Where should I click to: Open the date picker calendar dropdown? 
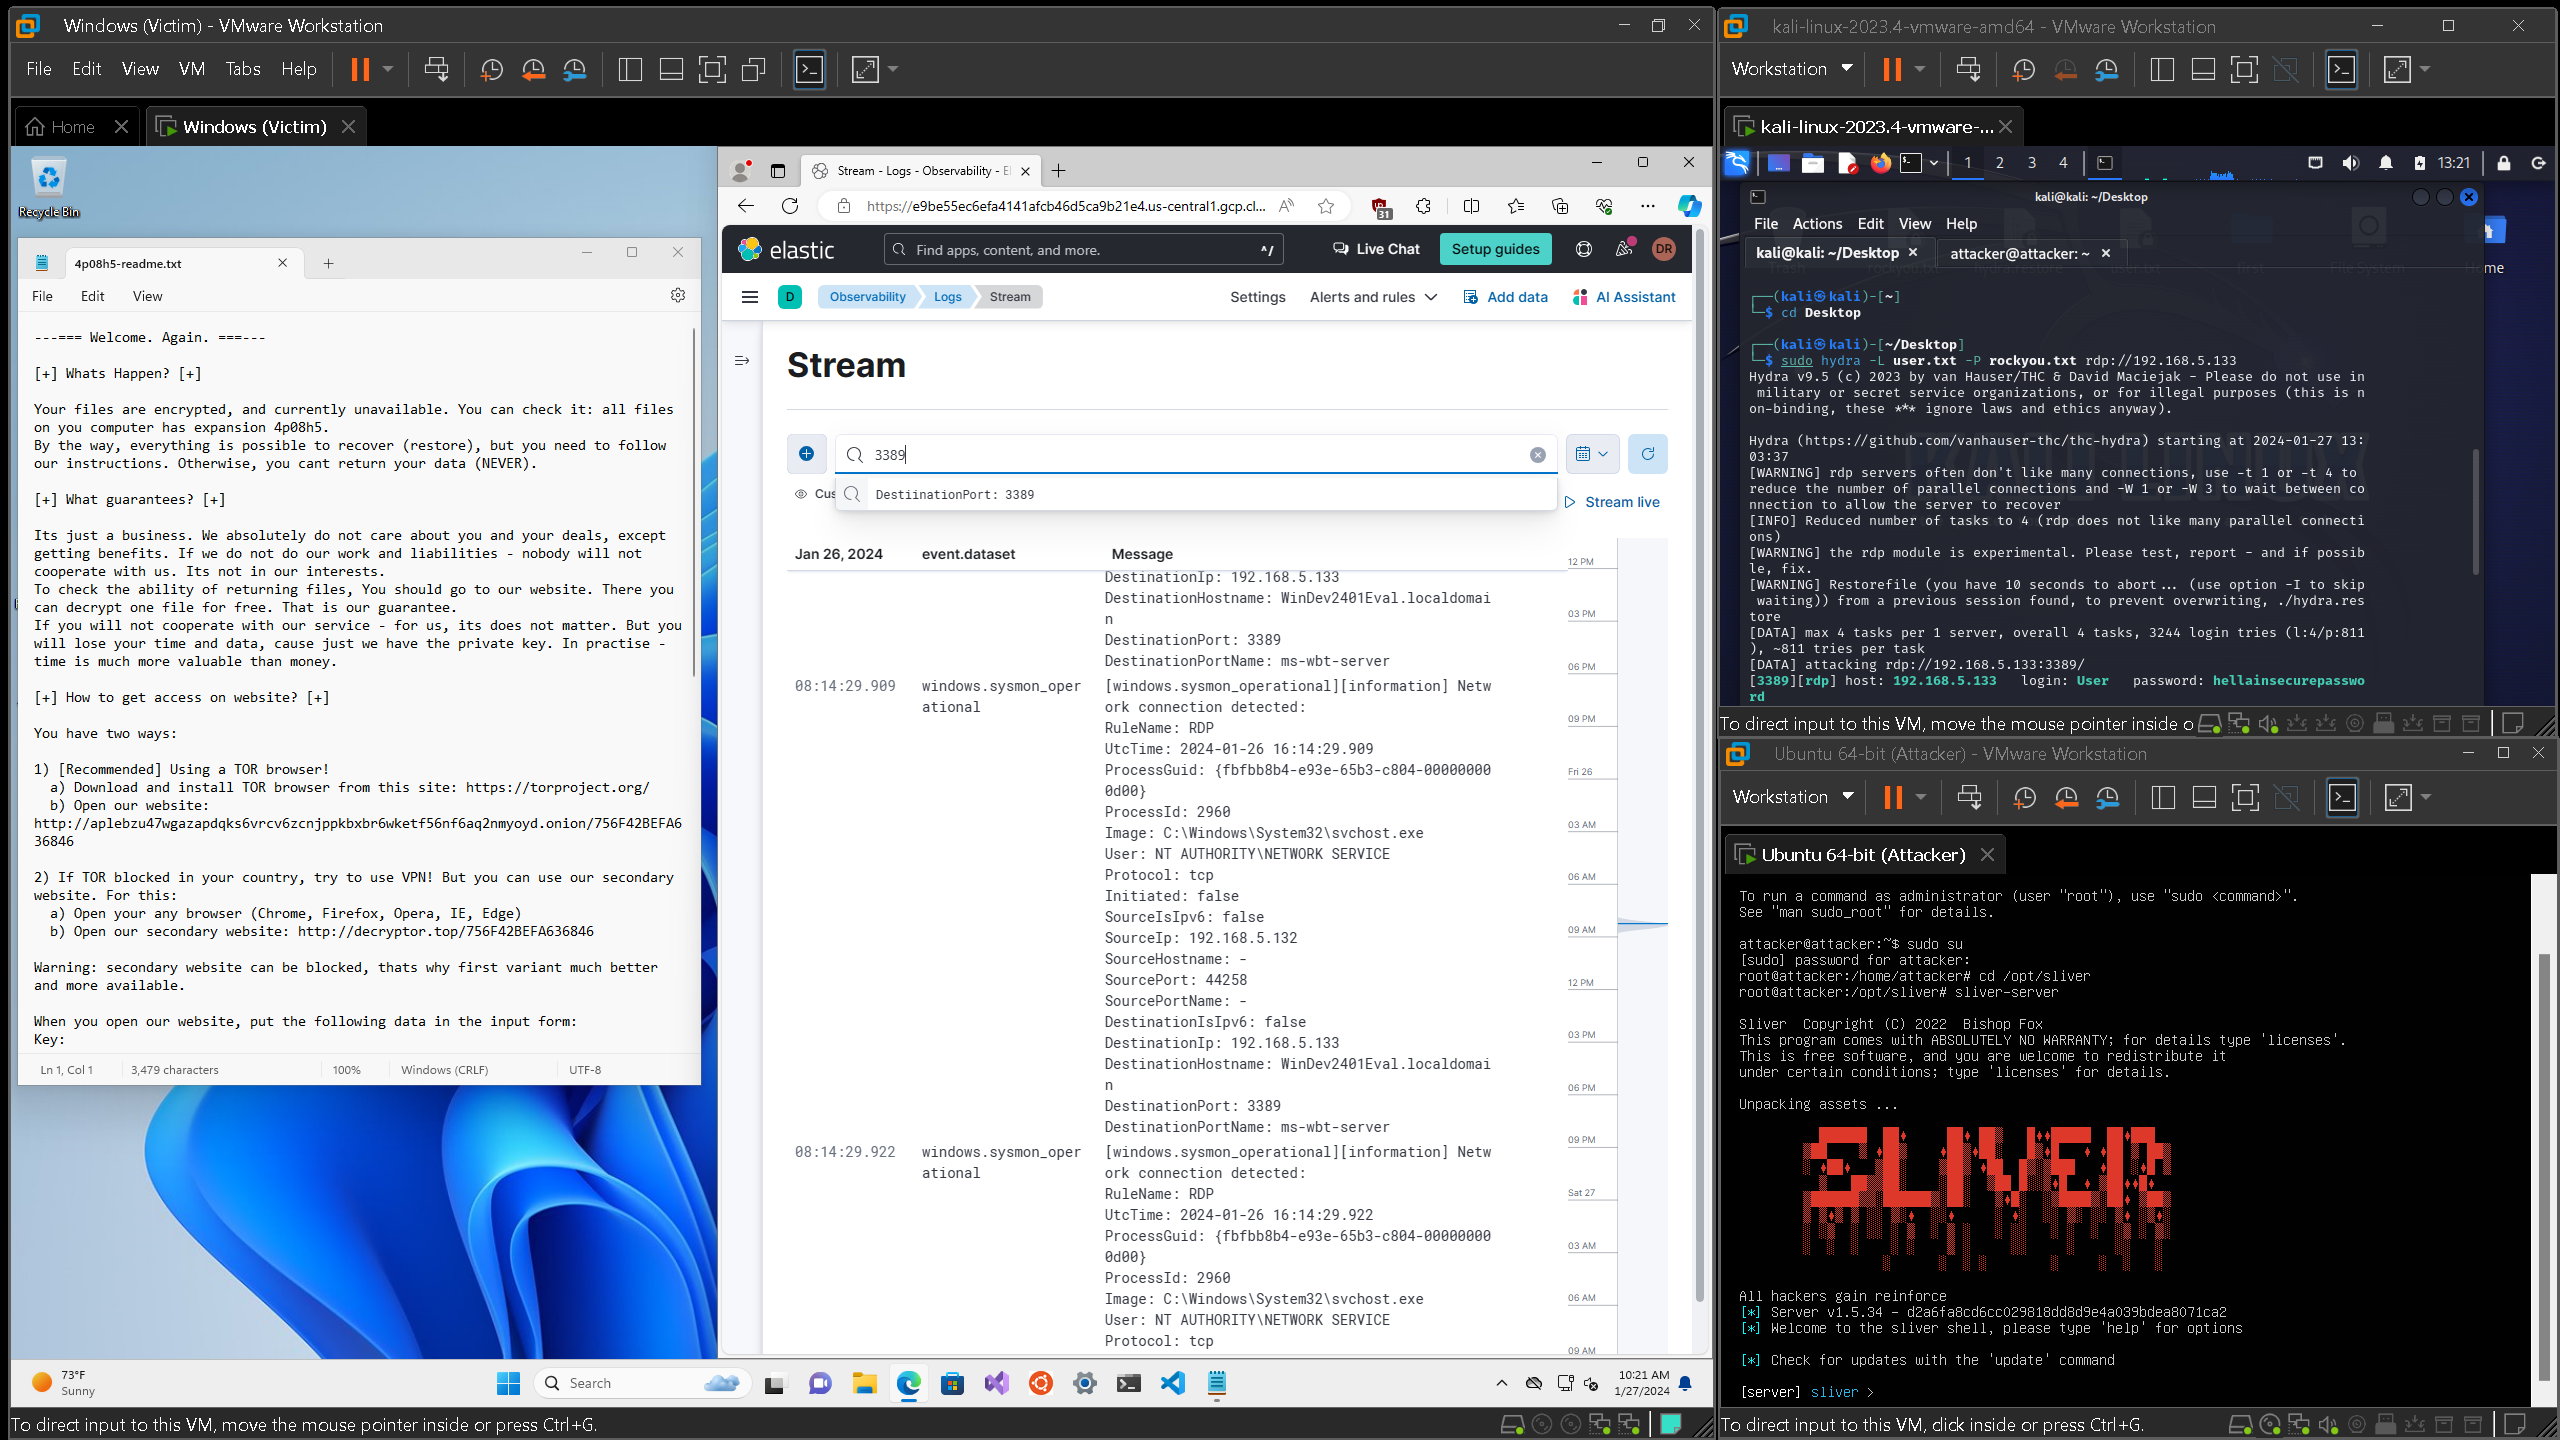pyautogui.click(x=1592, y=454)
